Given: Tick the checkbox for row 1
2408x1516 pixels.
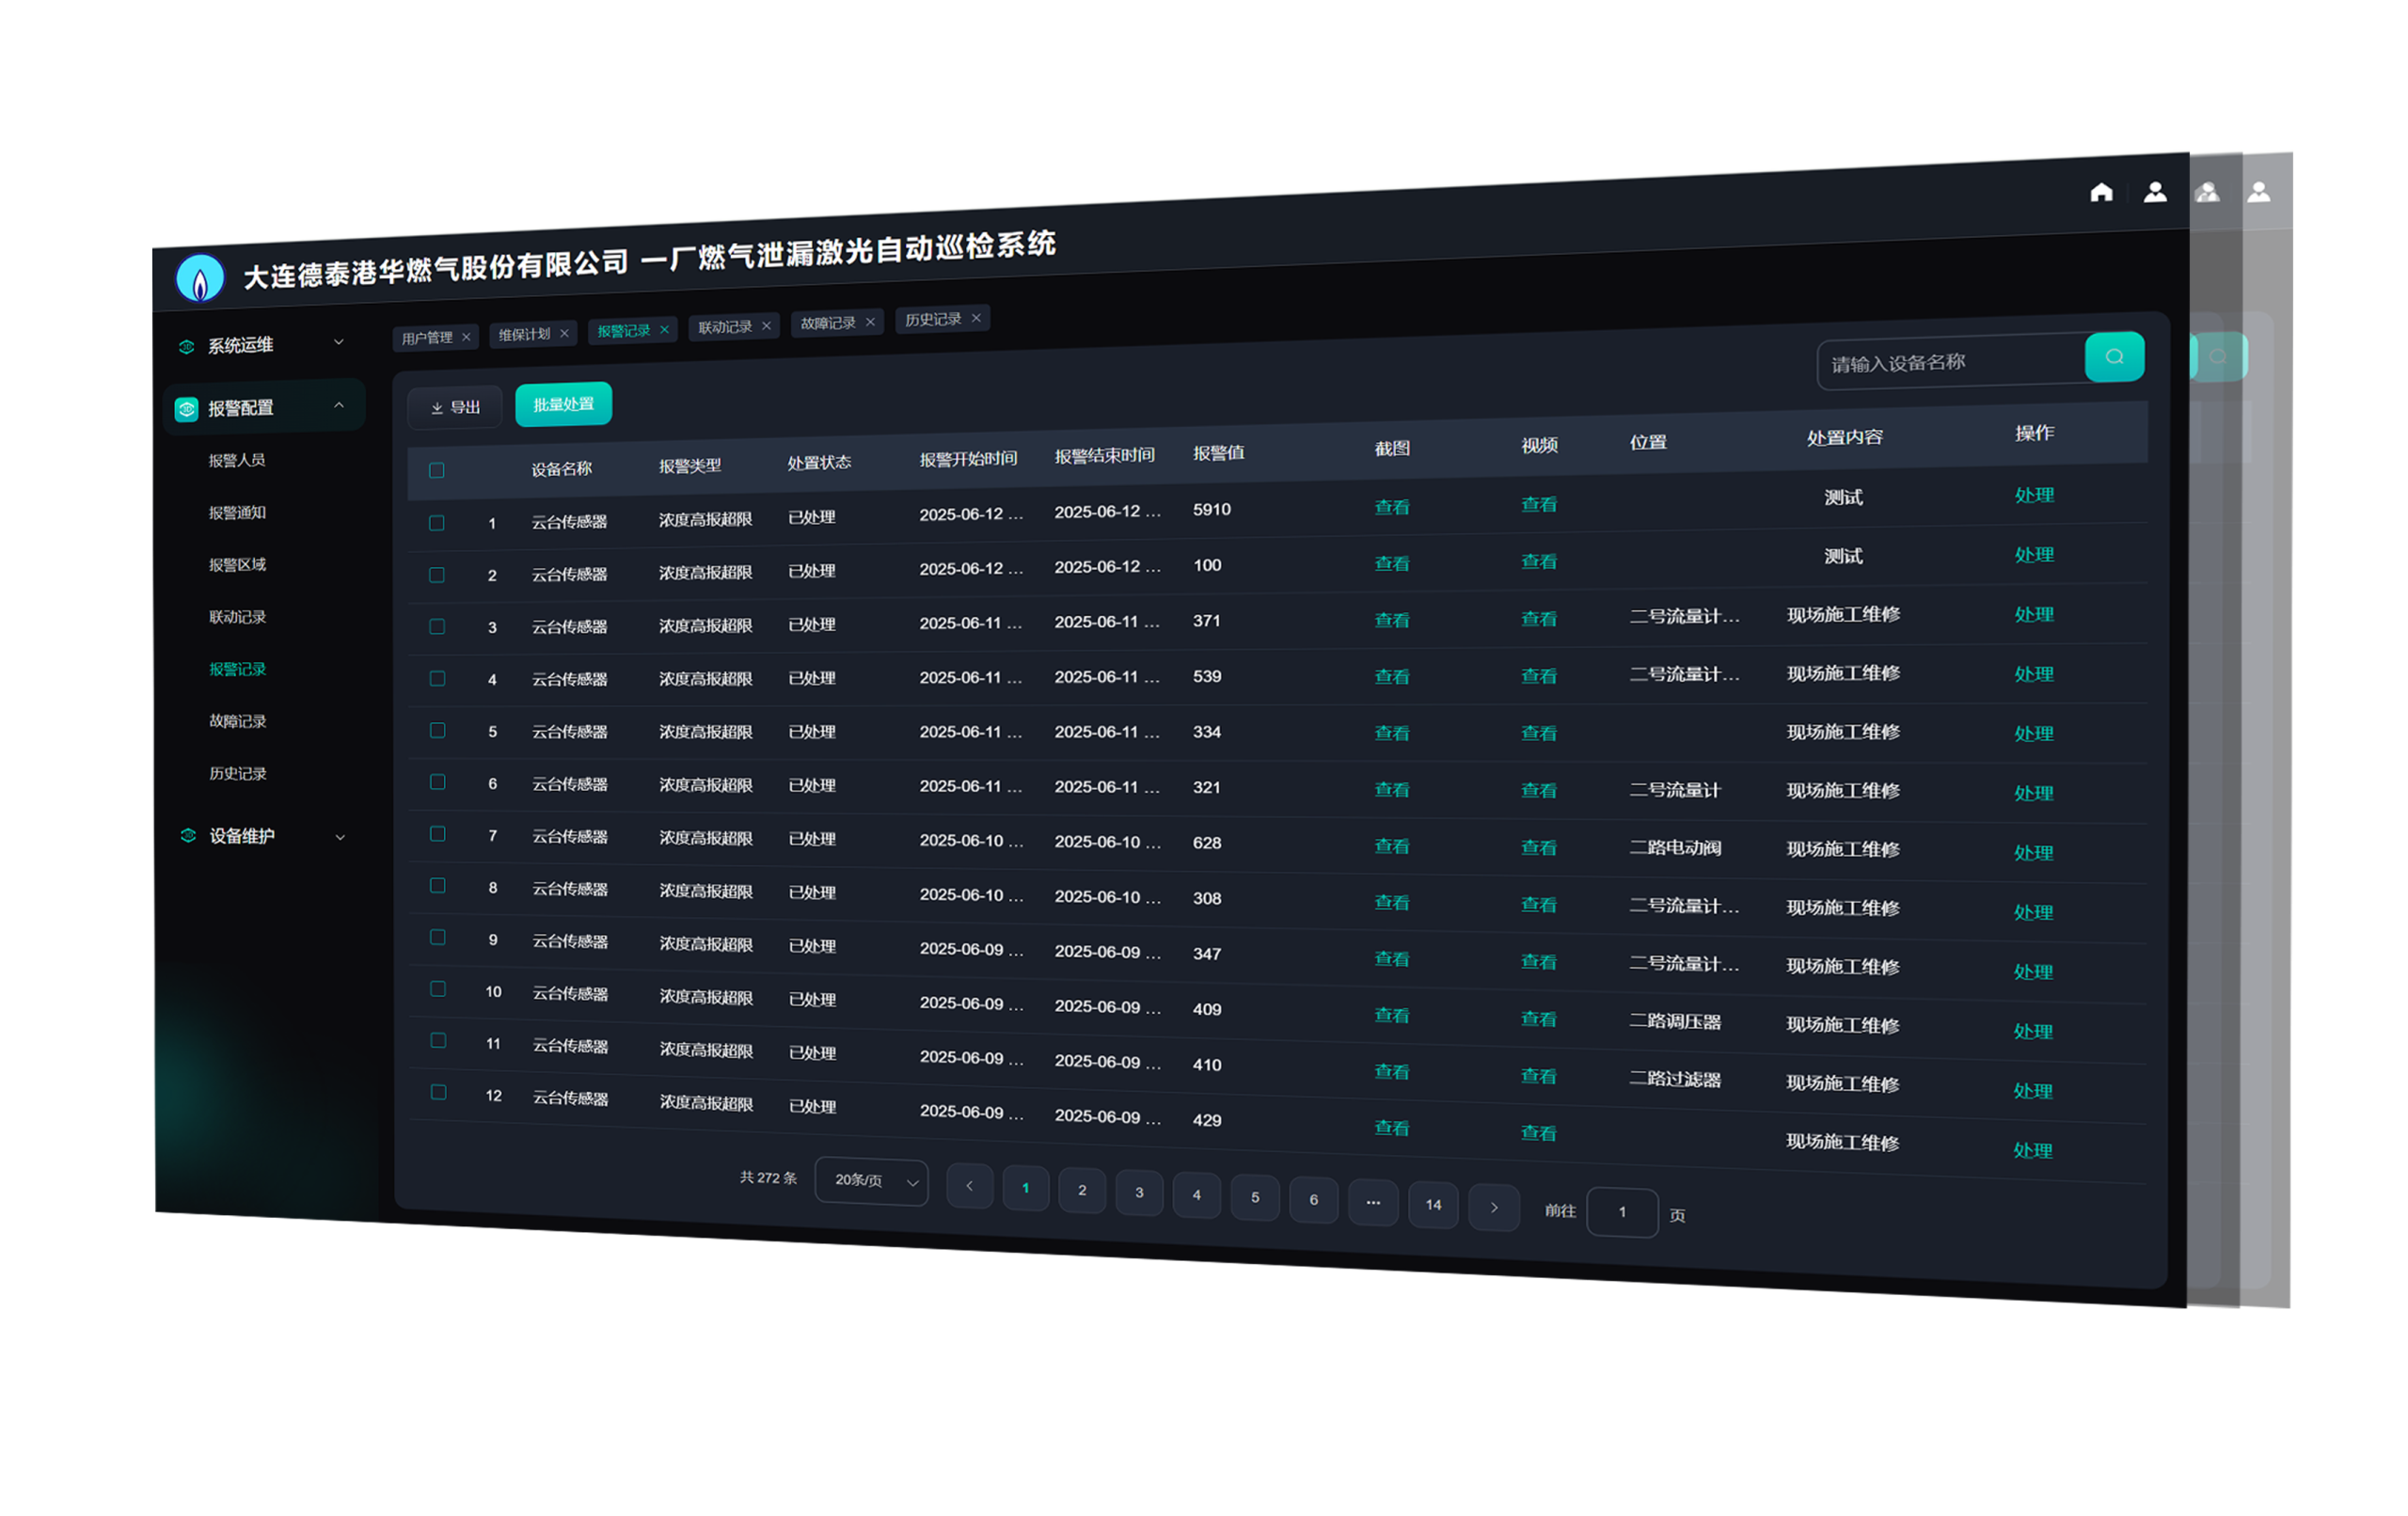Looking at the screenshot, I should (x=437, y=523).
